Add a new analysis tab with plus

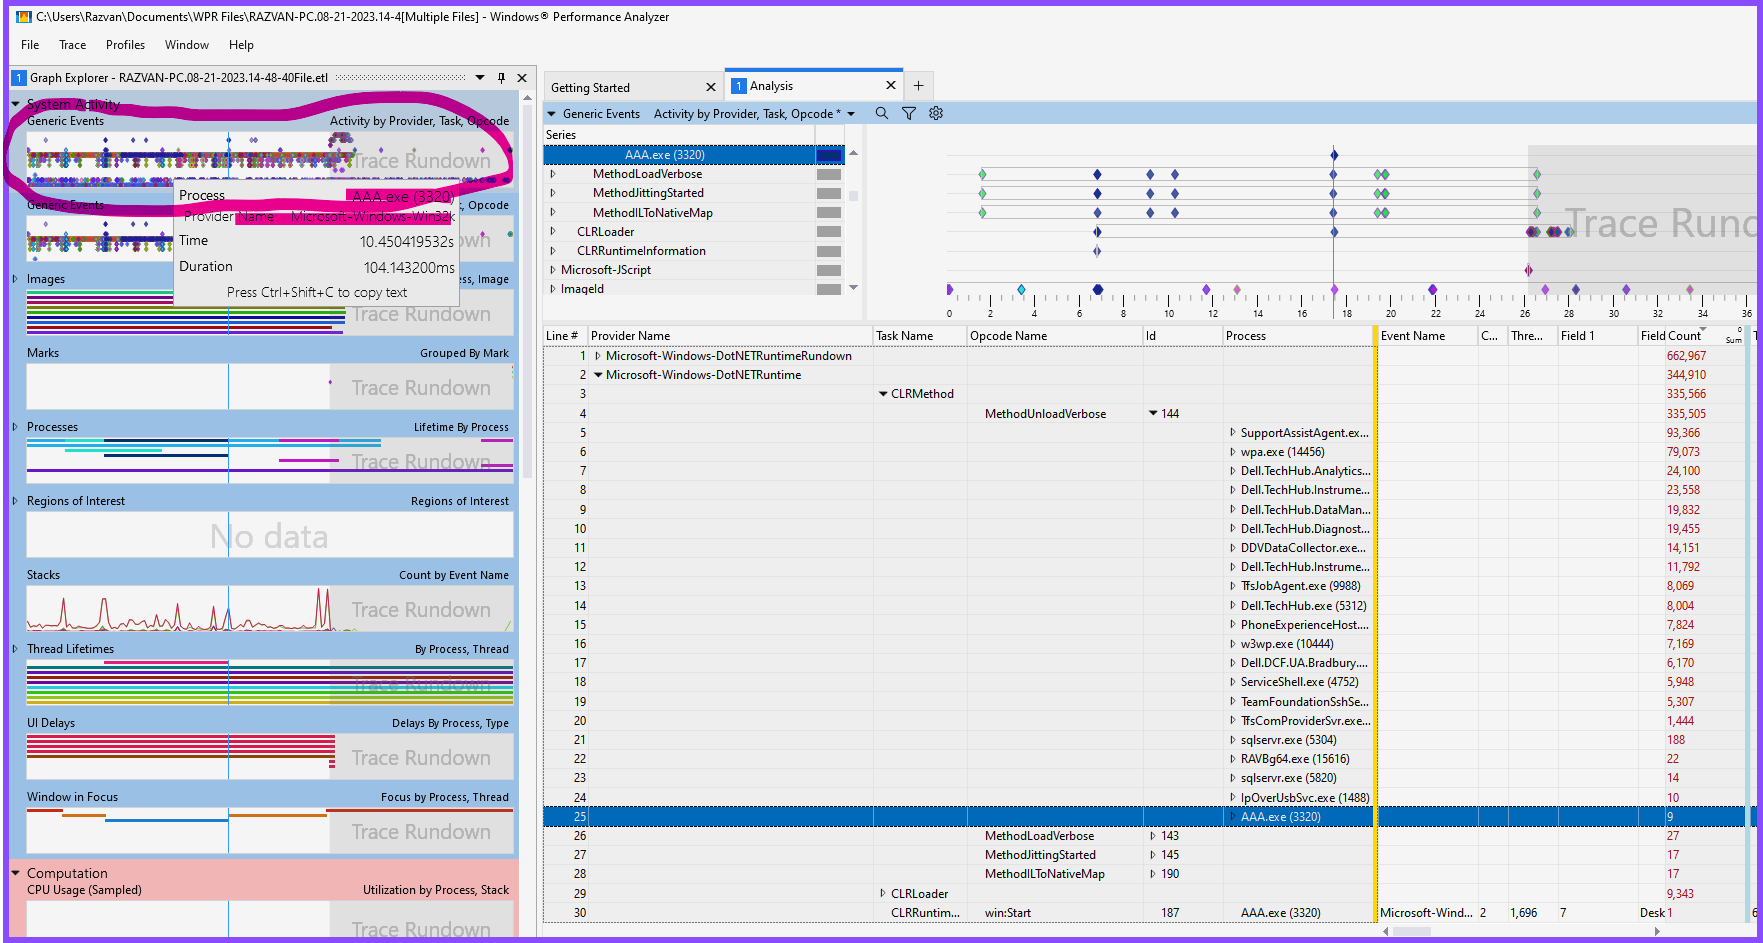click(x=918, y=86)
